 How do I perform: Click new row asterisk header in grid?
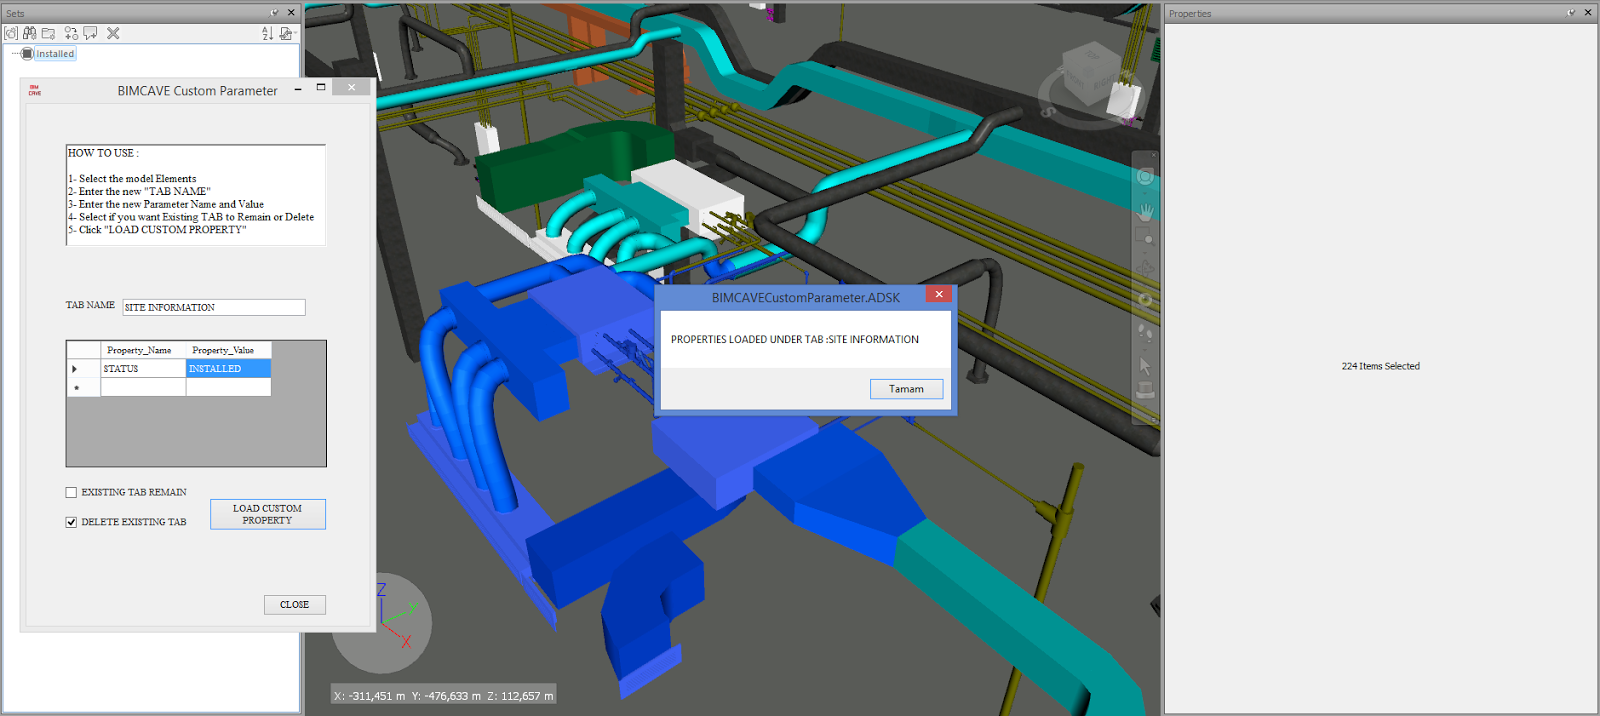point(83,387)
